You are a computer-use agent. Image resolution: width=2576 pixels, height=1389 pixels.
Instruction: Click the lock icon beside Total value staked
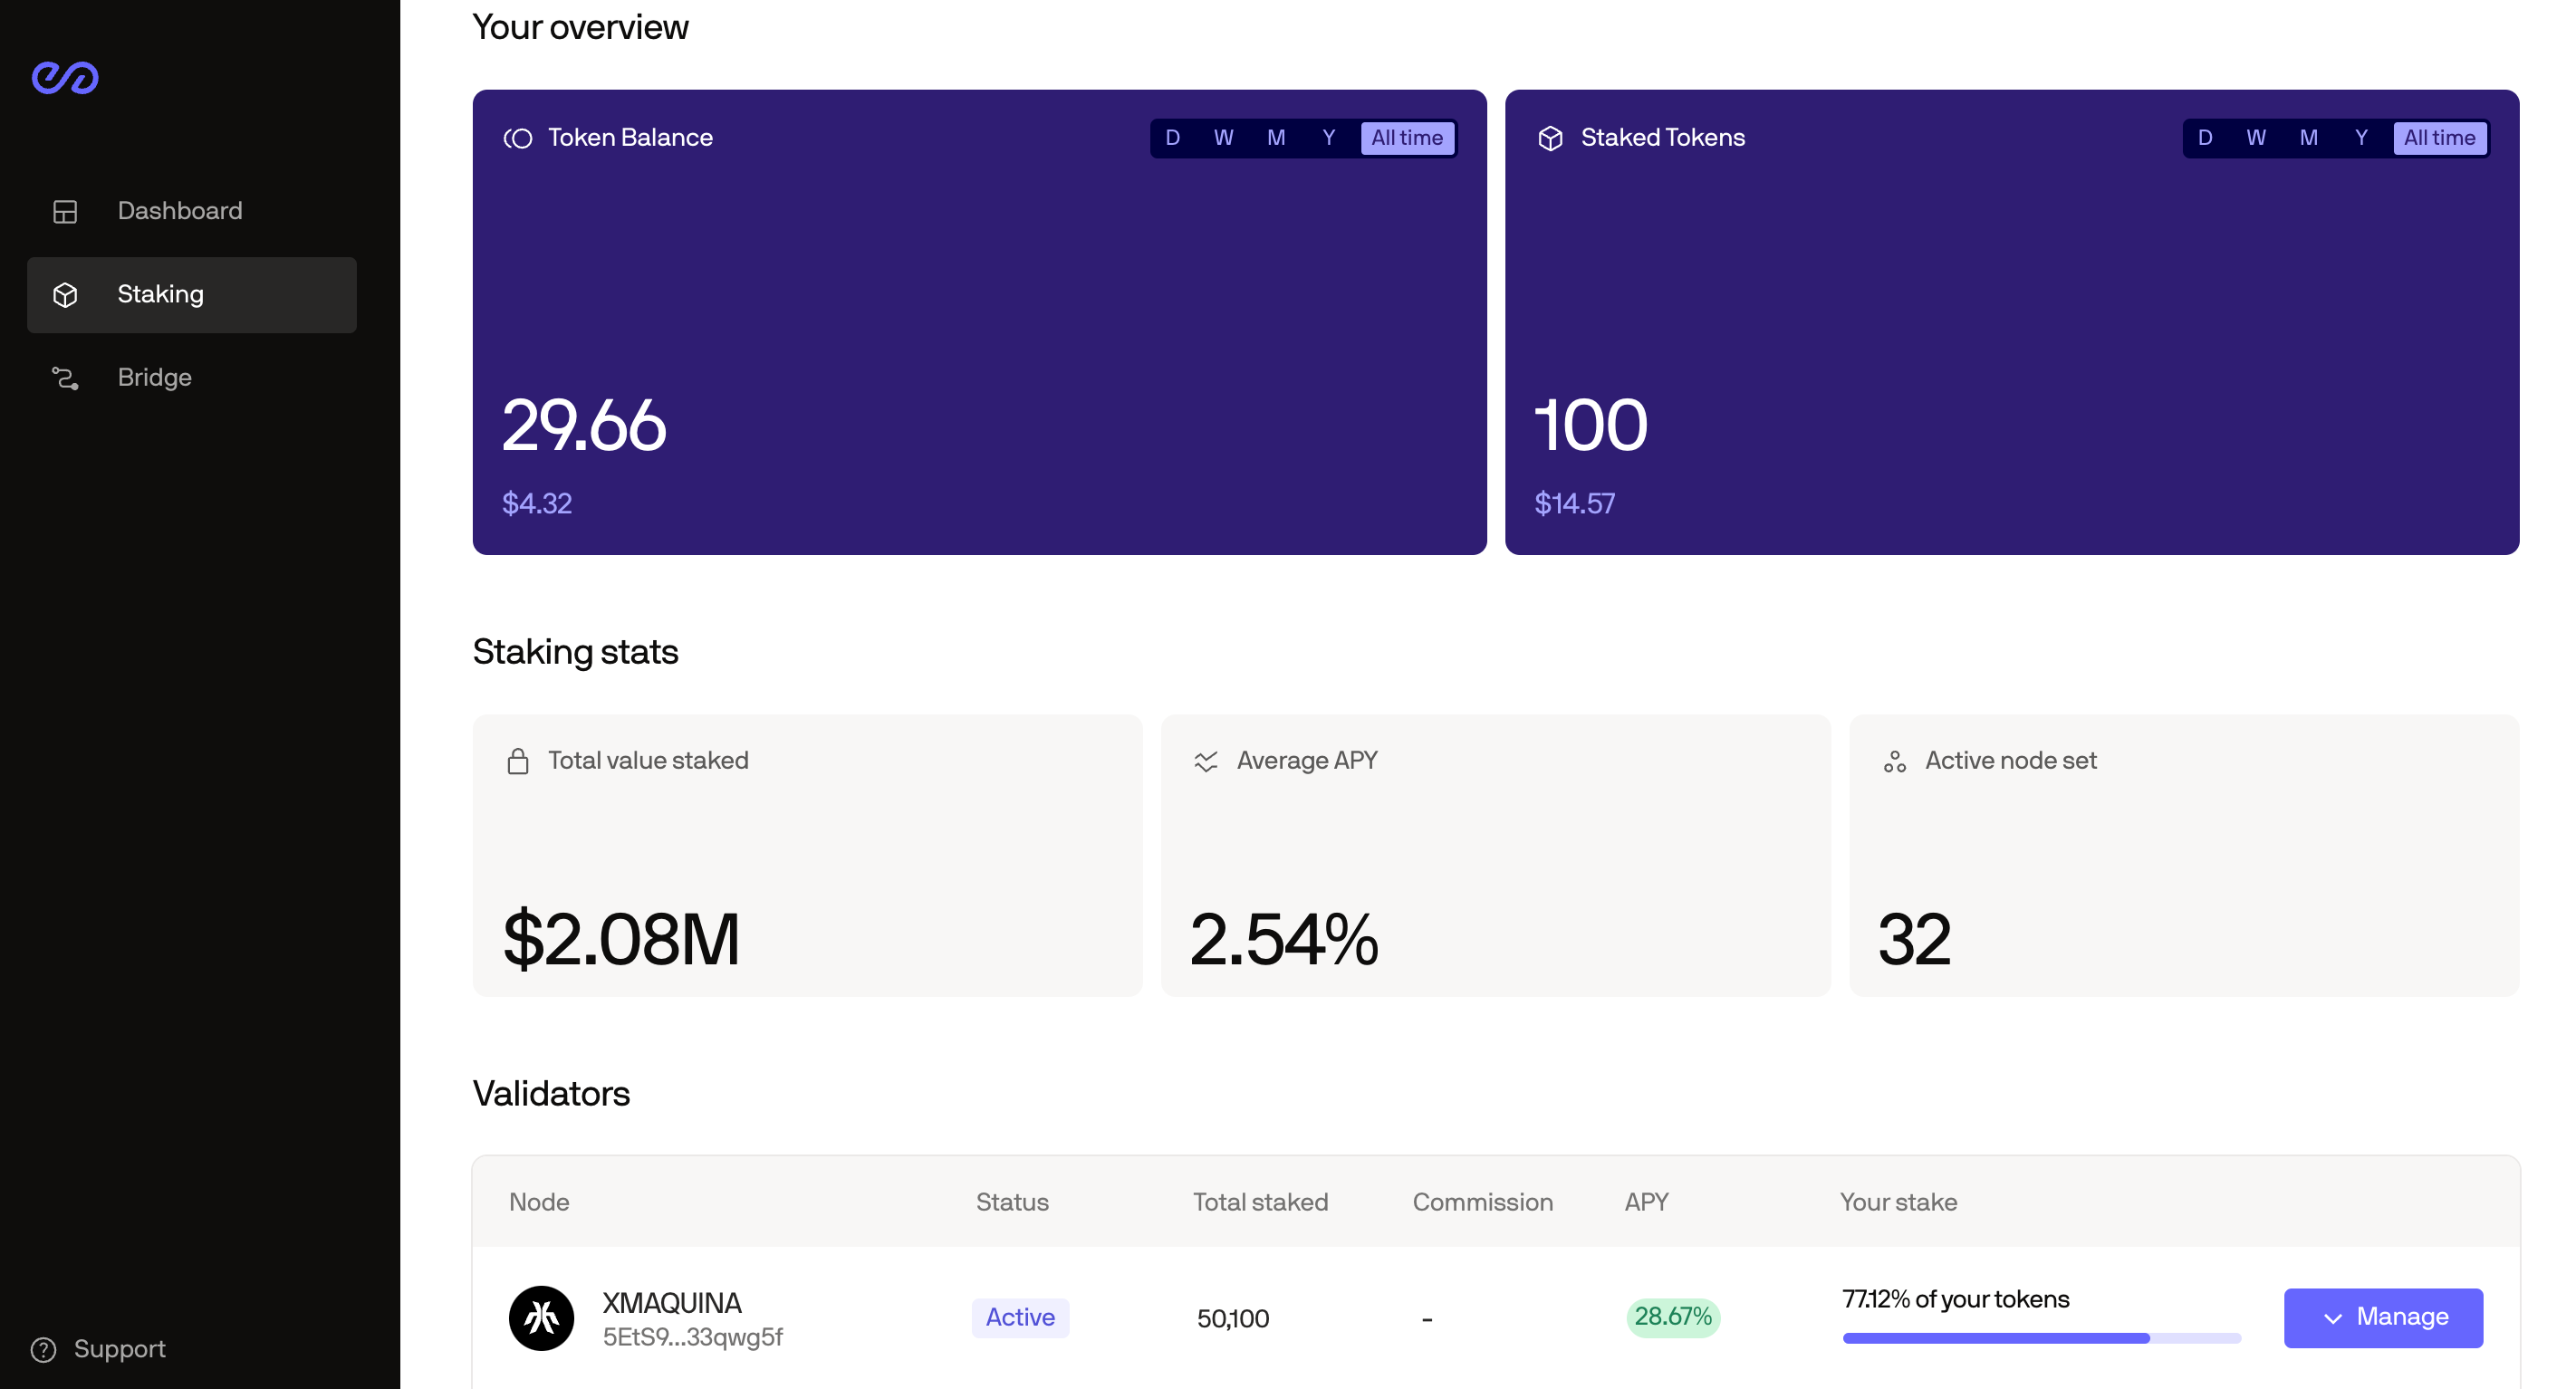(x=518, y=761)
